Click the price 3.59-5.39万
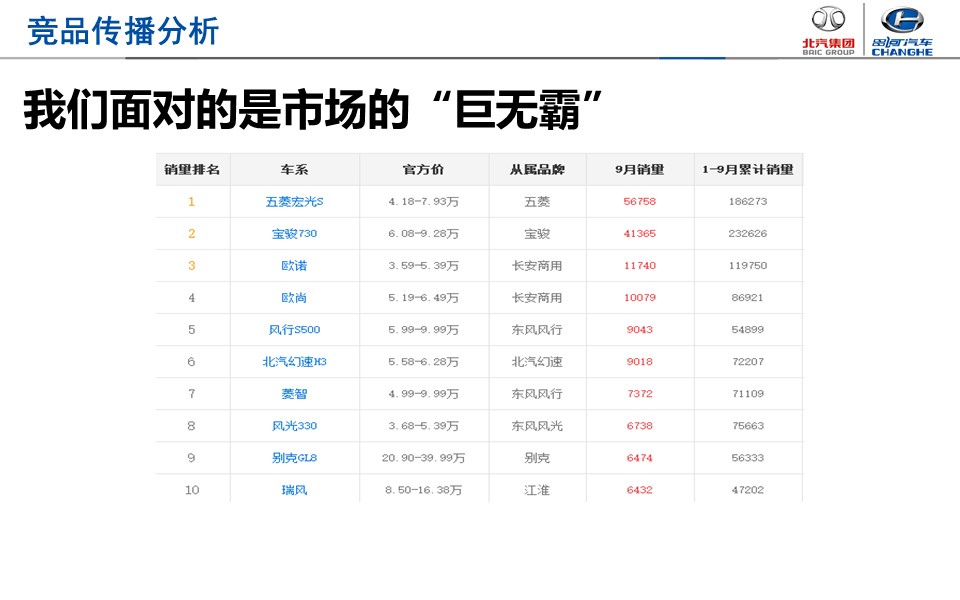960x600 pixels. (x=423, y=266)
